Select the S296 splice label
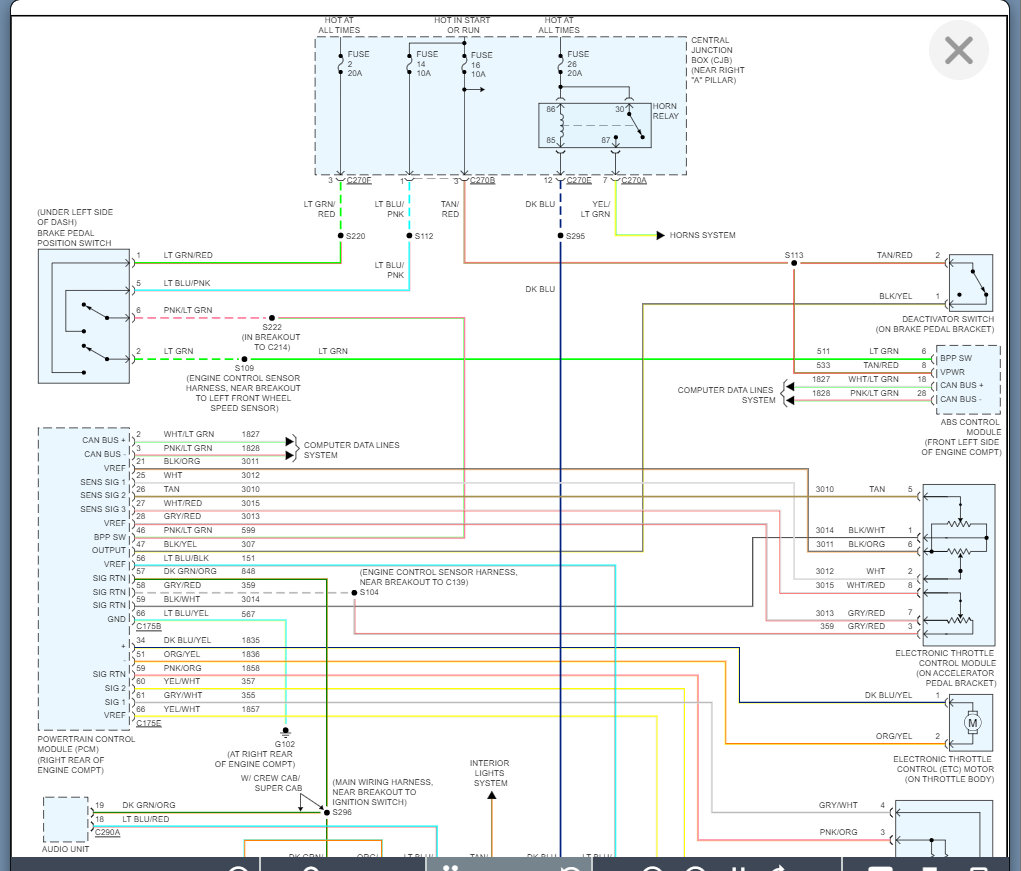 (x=342, y=812)
